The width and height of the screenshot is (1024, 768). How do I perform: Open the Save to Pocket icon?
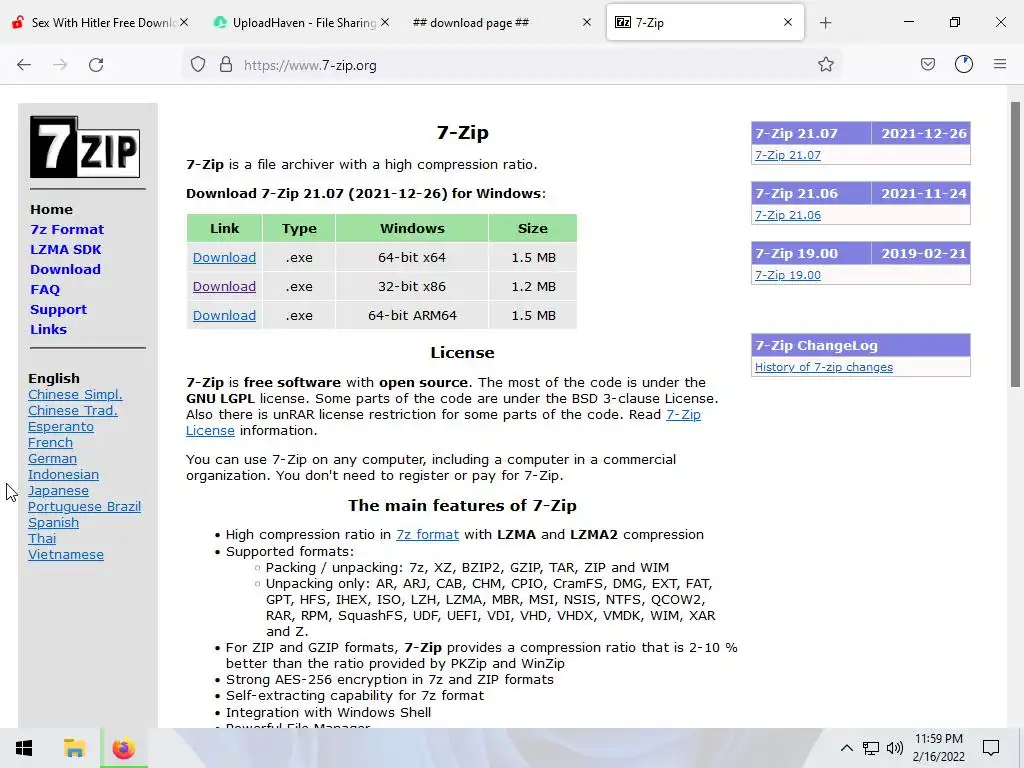(927, 65)
